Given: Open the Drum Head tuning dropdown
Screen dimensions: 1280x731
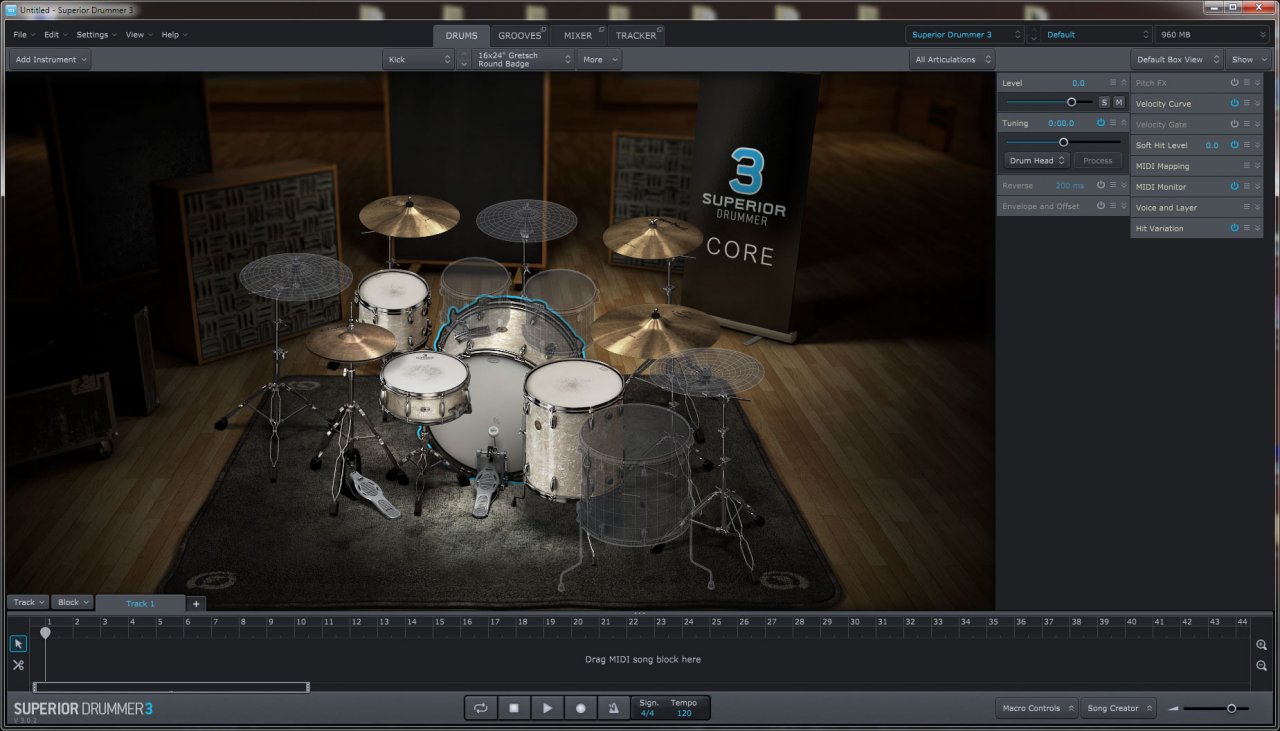Looking at the screenshot, I should point(1037,160).
